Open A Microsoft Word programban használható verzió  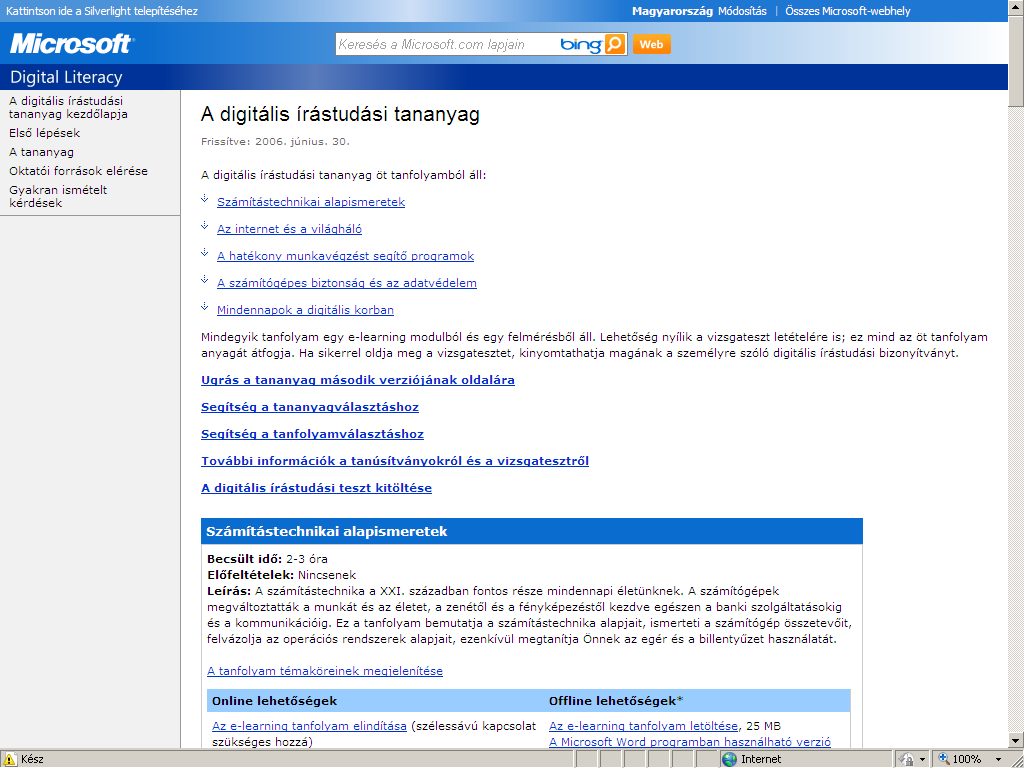[690, 741]
